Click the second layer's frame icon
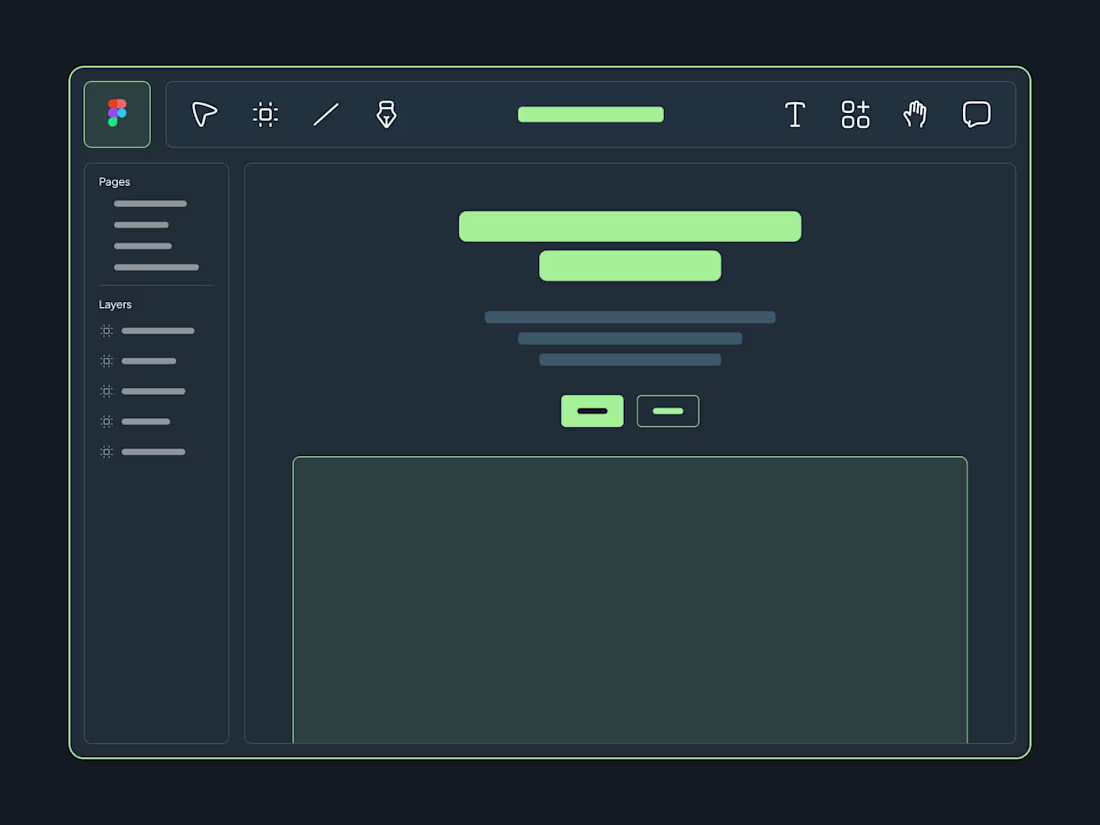 pyautogui.click(x=106, y=361)
